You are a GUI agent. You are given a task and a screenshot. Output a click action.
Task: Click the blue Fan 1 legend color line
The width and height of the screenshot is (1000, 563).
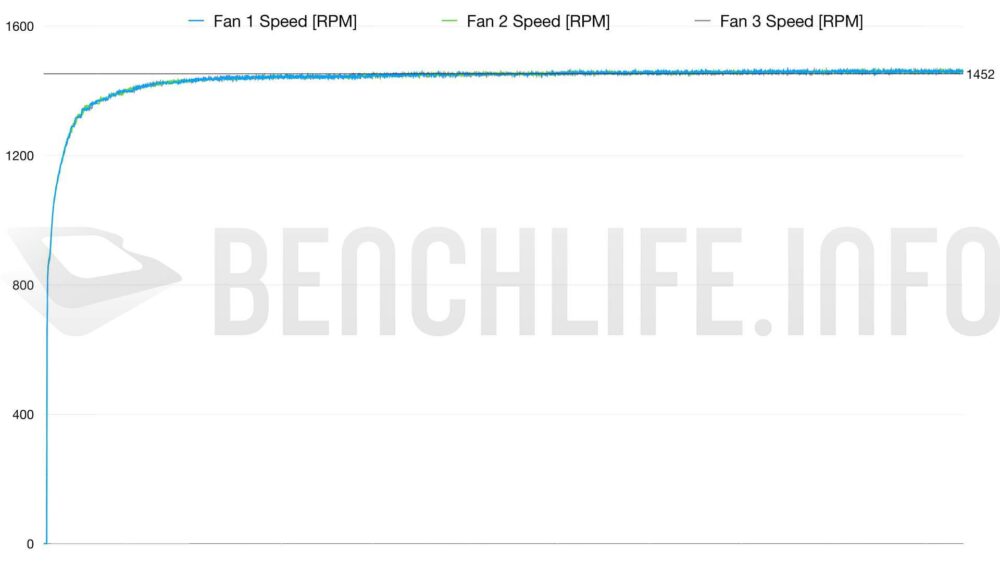coord(196,21)
